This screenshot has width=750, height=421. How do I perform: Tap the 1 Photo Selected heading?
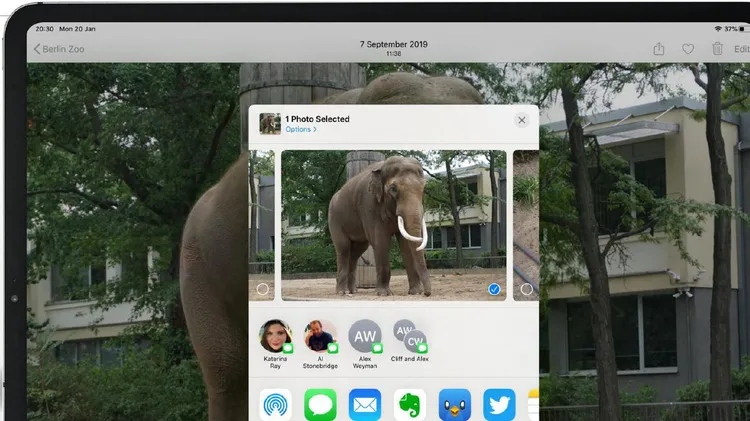[317, 119]
